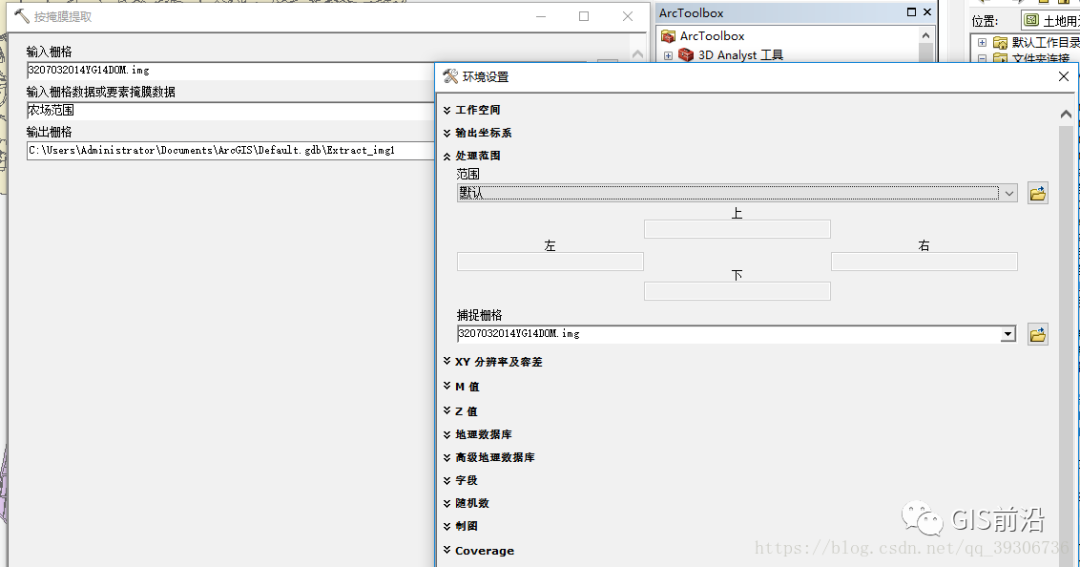Select the 默认工作目录 folder icon
The height and width of the screenshot is (567, 1080).
pos(1000,43)
